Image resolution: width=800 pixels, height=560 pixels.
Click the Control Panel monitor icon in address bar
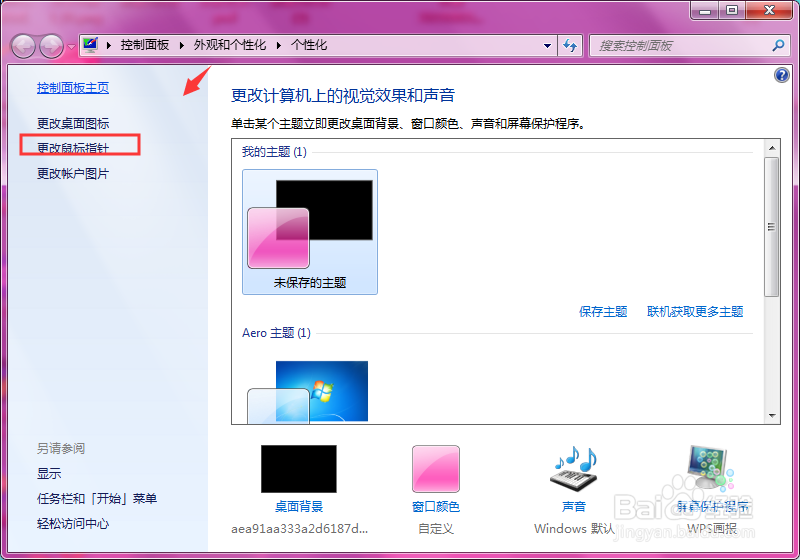click(x=90, y=45)
